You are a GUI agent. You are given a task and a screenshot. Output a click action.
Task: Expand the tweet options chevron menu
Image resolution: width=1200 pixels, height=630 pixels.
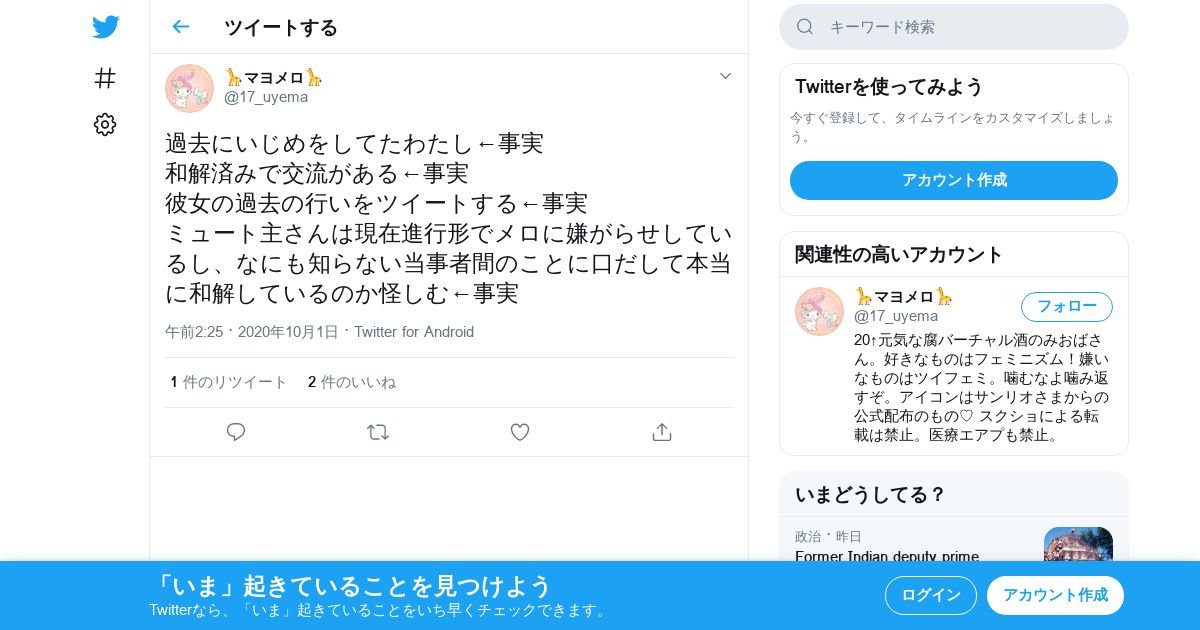click(x=726, y=76)
